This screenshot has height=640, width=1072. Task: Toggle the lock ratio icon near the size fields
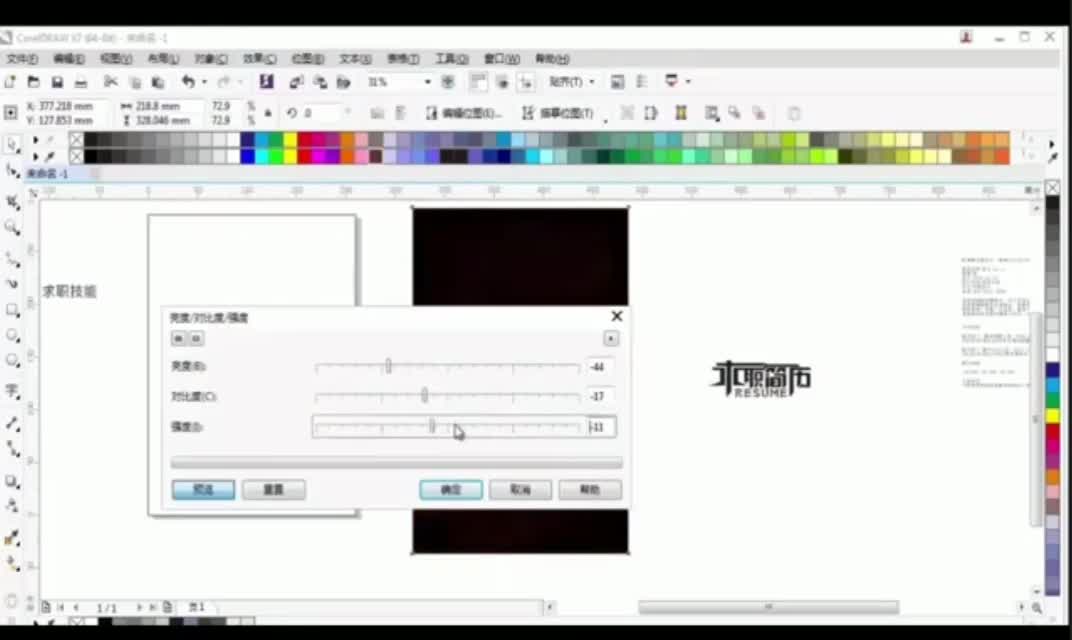coord(267,112)
